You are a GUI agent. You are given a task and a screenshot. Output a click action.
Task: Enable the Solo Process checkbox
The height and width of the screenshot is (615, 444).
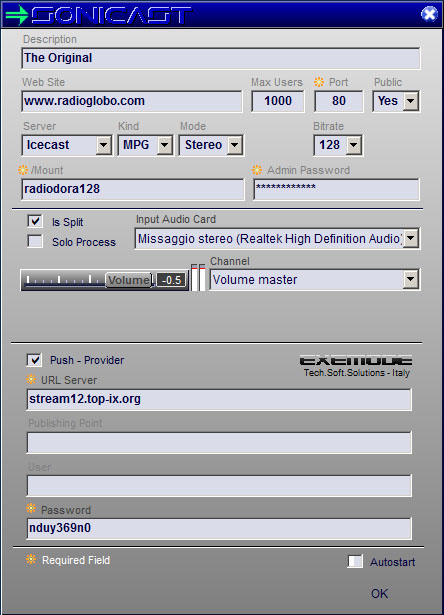35,241
